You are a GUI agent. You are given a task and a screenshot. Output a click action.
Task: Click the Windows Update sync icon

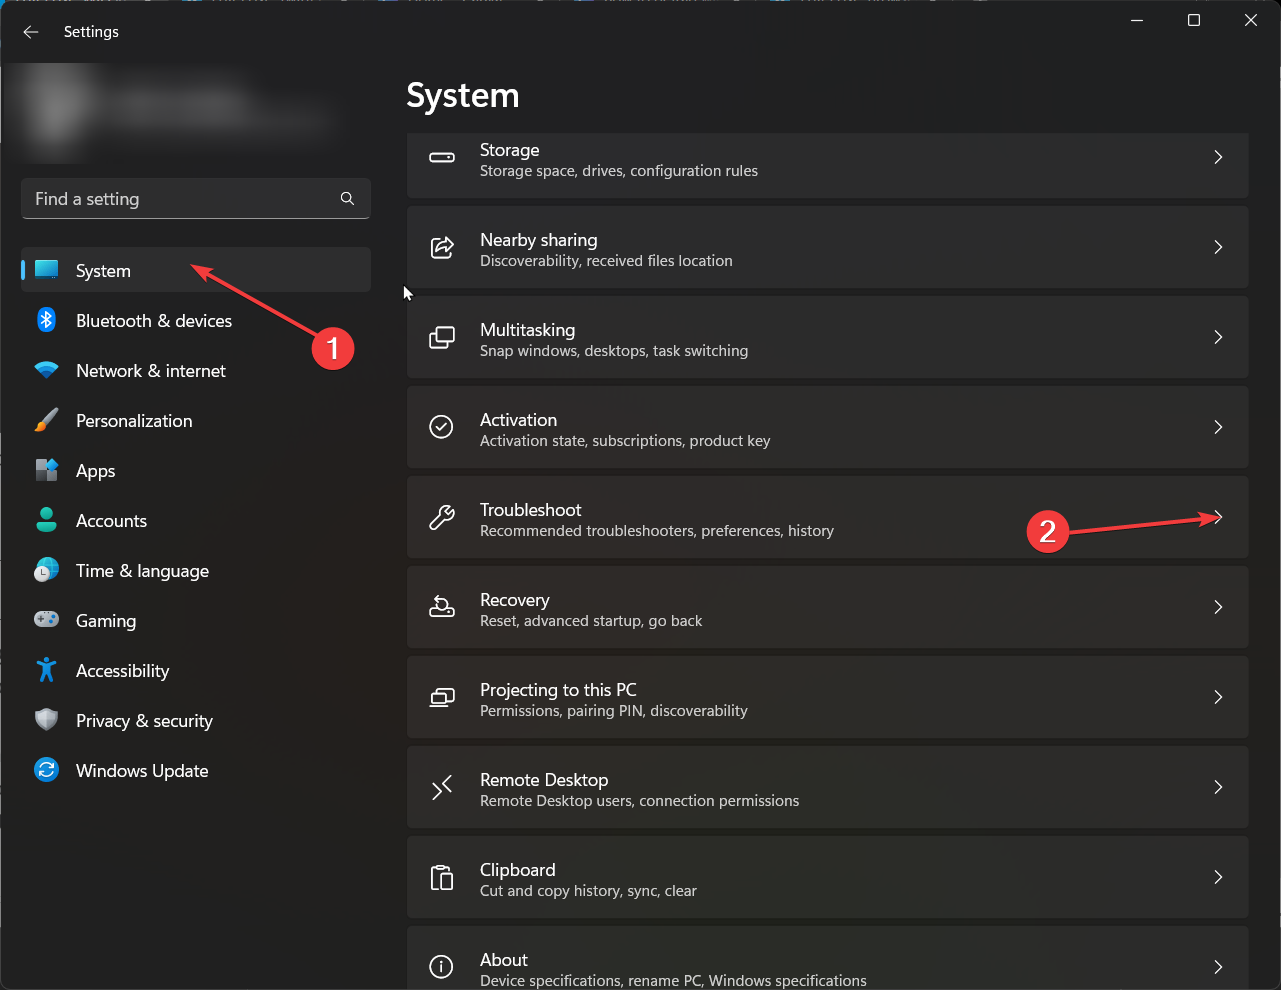click(46, 770)
